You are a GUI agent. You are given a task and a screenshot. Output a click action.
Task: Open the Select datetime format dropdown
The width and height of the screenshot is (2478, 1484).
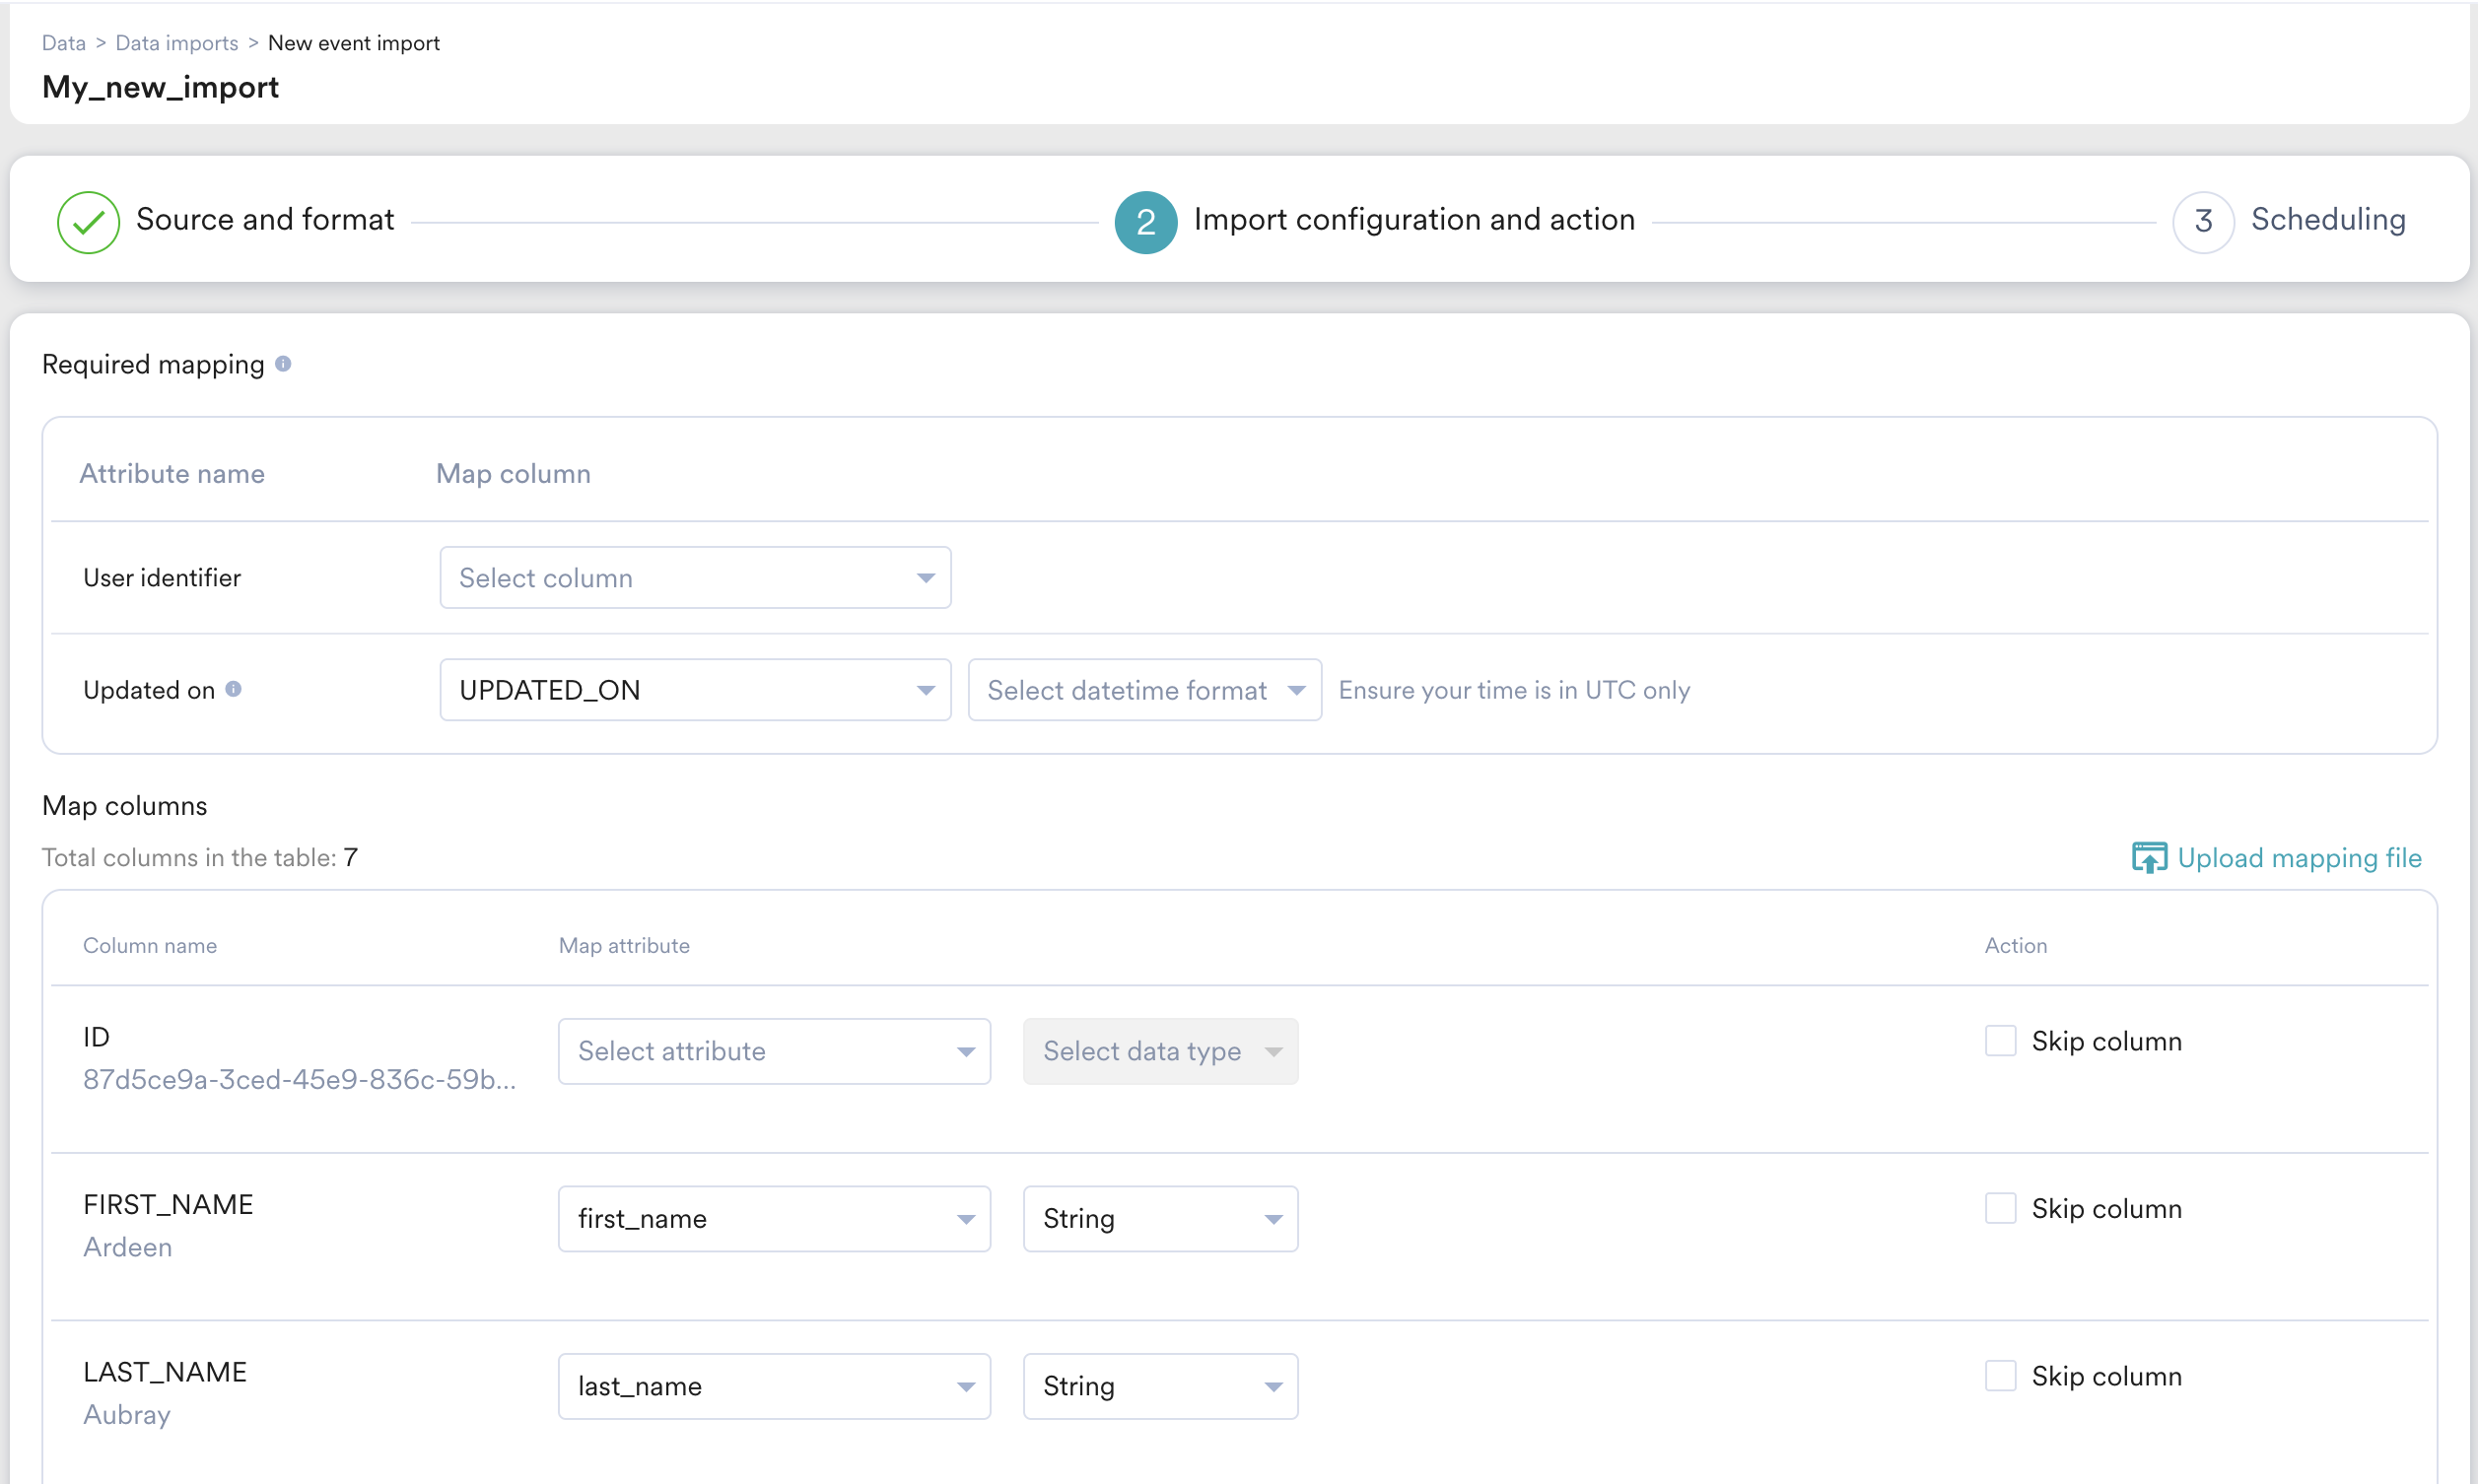click(1144, 690)
